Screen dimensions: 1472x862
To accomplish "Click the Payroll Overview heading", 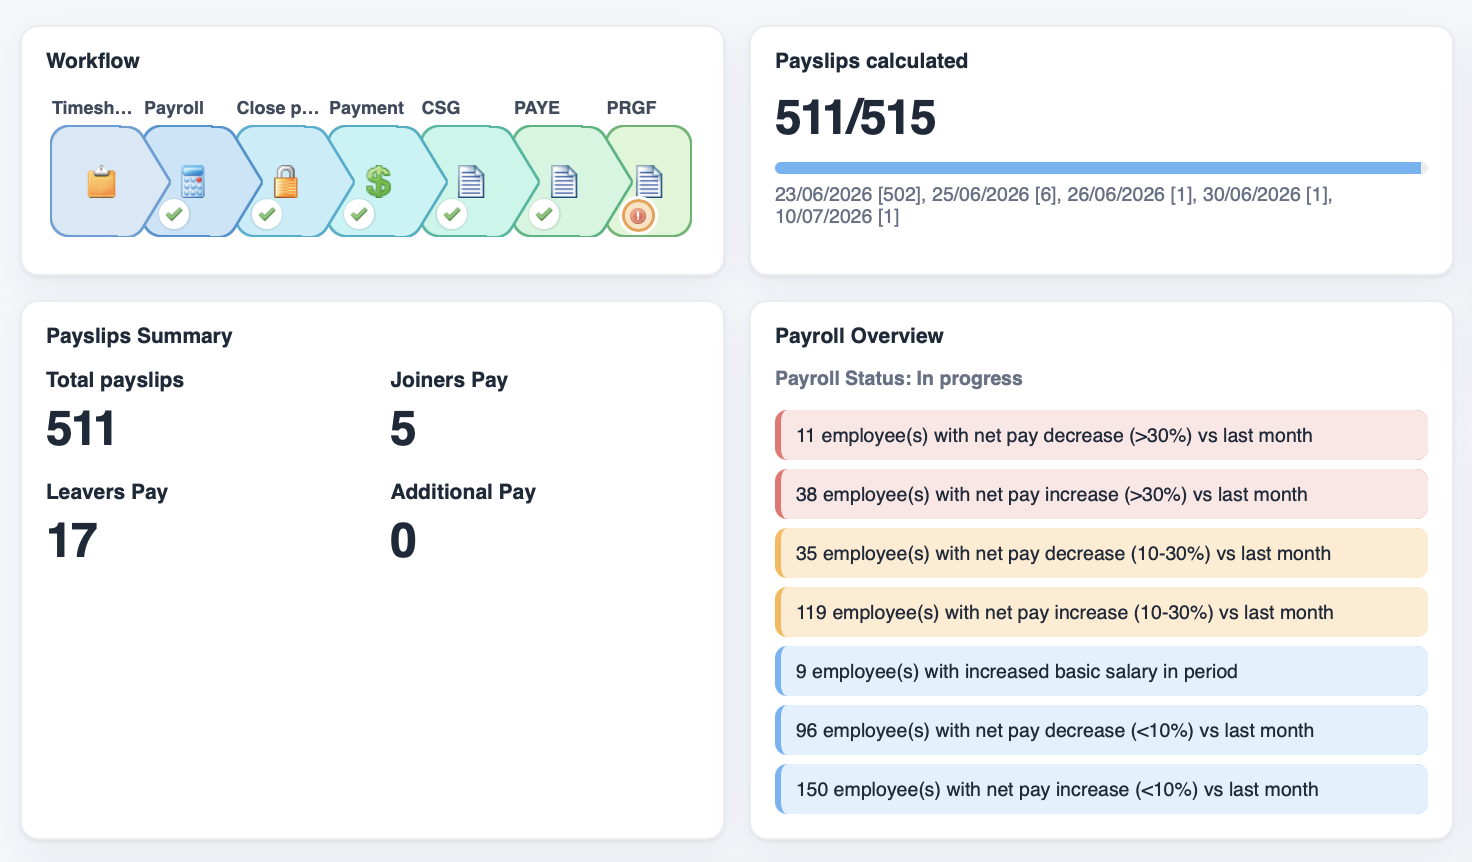I will (859, 336).
